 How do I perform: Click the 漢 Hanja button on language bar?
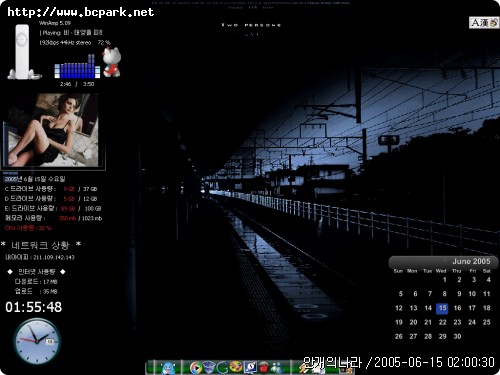click(x=484, y=23)
